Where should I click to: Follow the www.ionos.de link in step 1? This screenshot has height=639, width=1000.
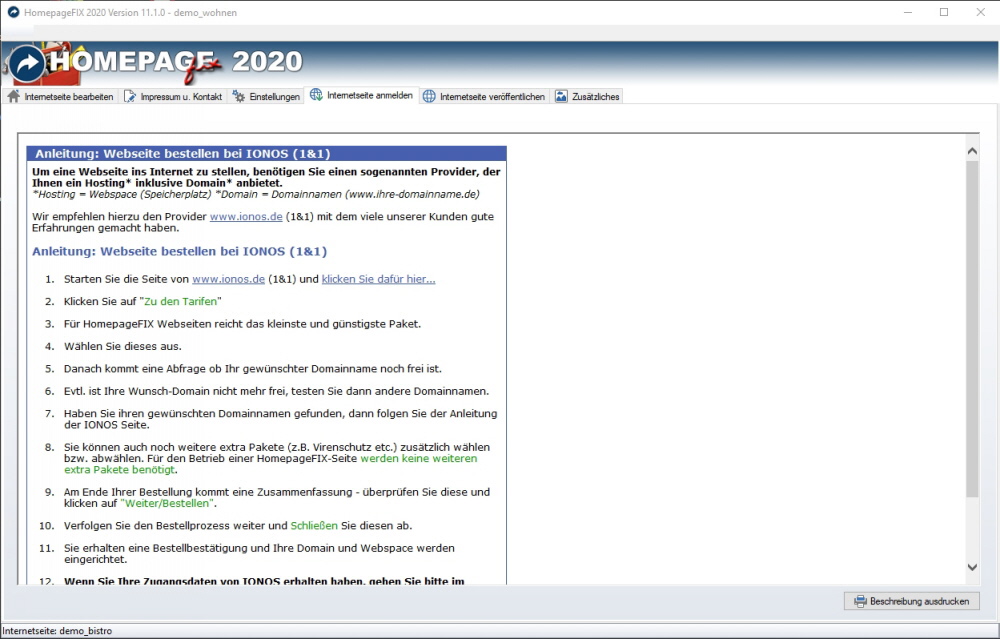pyautogui.click(x=228, y=279)
